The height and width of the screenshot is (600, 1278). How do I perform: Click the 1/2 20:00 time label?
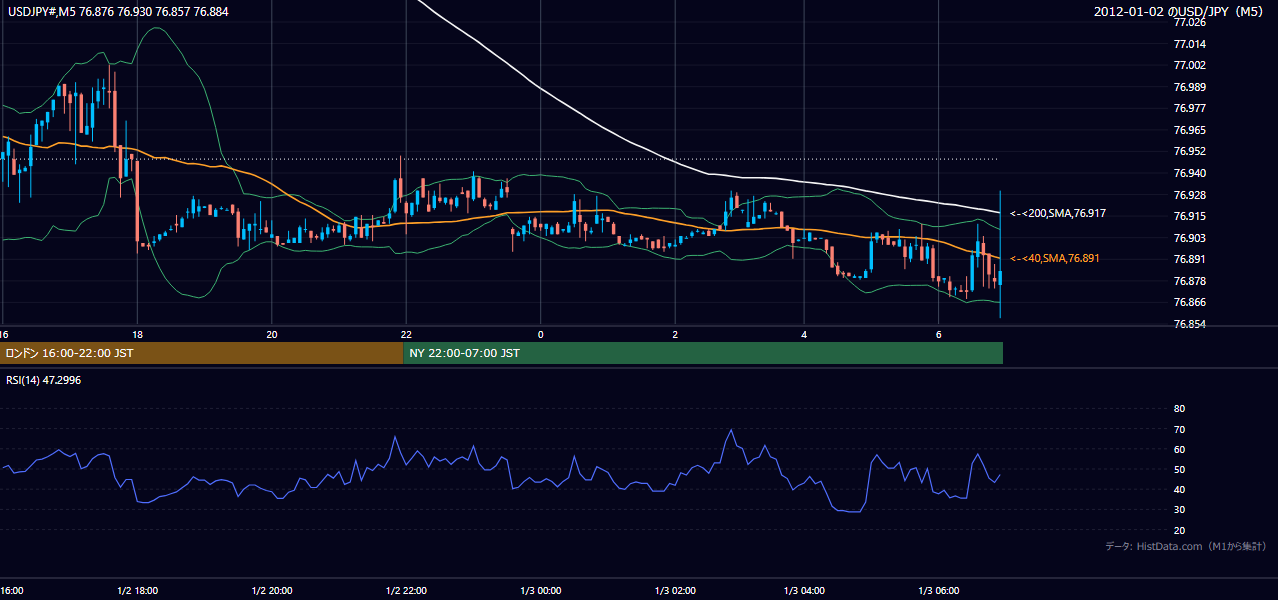(x=273, y=590)
